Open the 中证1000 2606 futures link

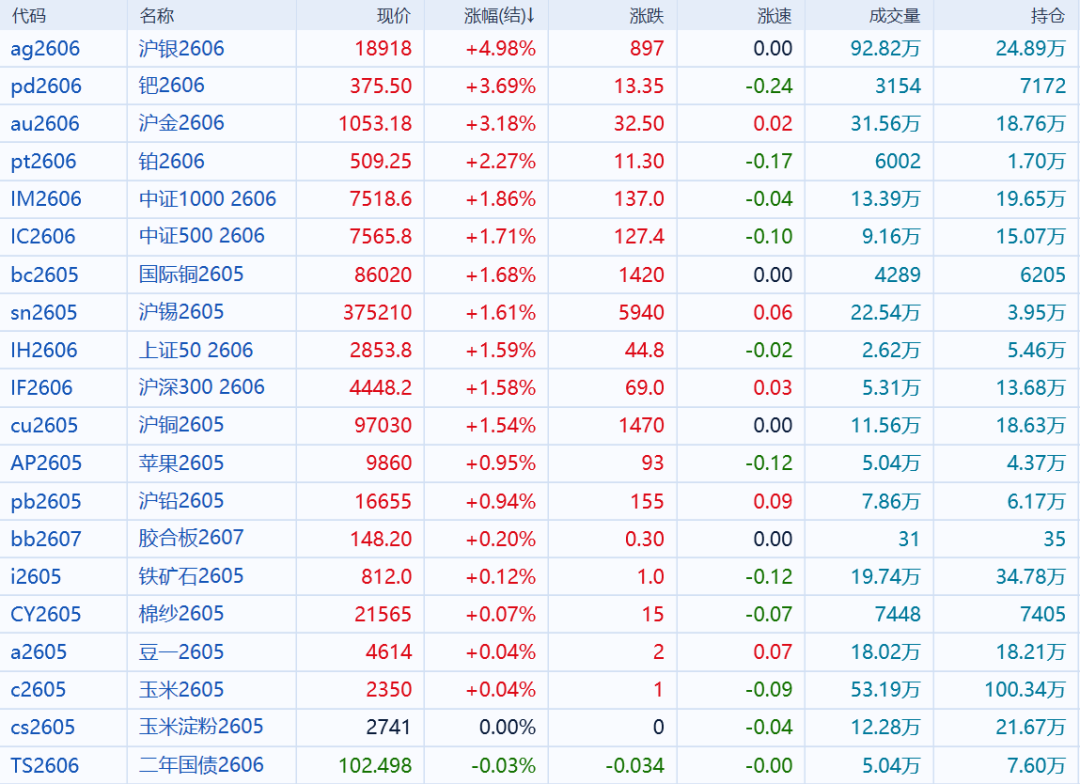[x=207, y=199]
